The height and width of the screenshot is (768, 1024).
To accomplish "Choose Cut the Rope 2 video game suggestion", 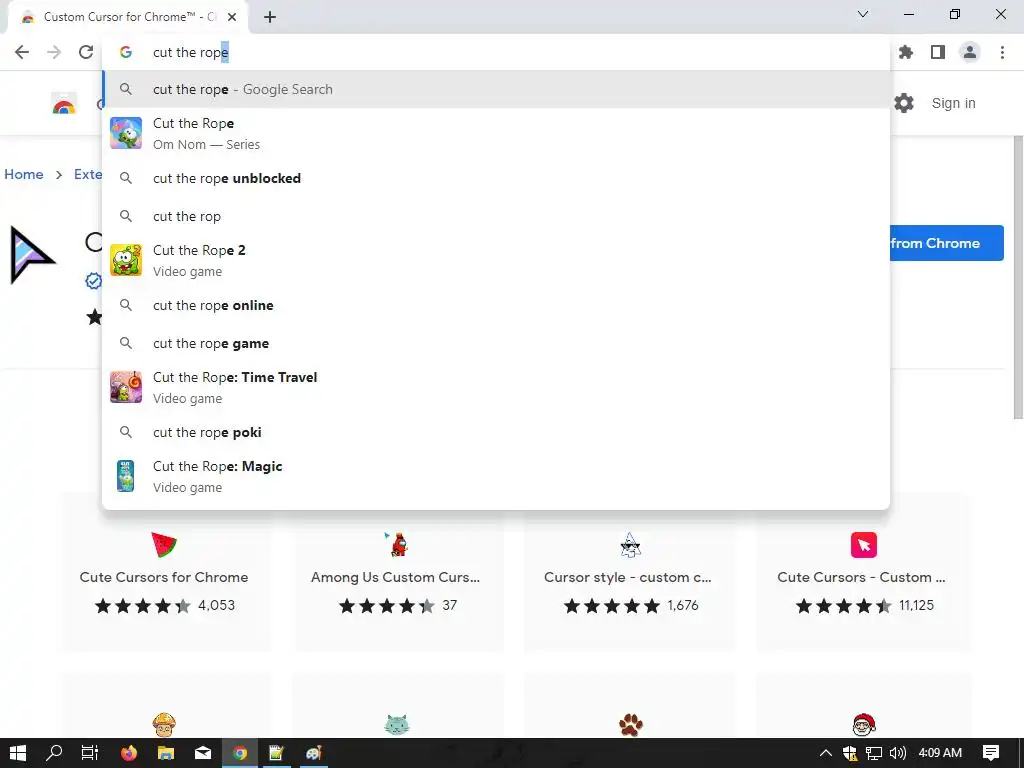I will [496, 261].
